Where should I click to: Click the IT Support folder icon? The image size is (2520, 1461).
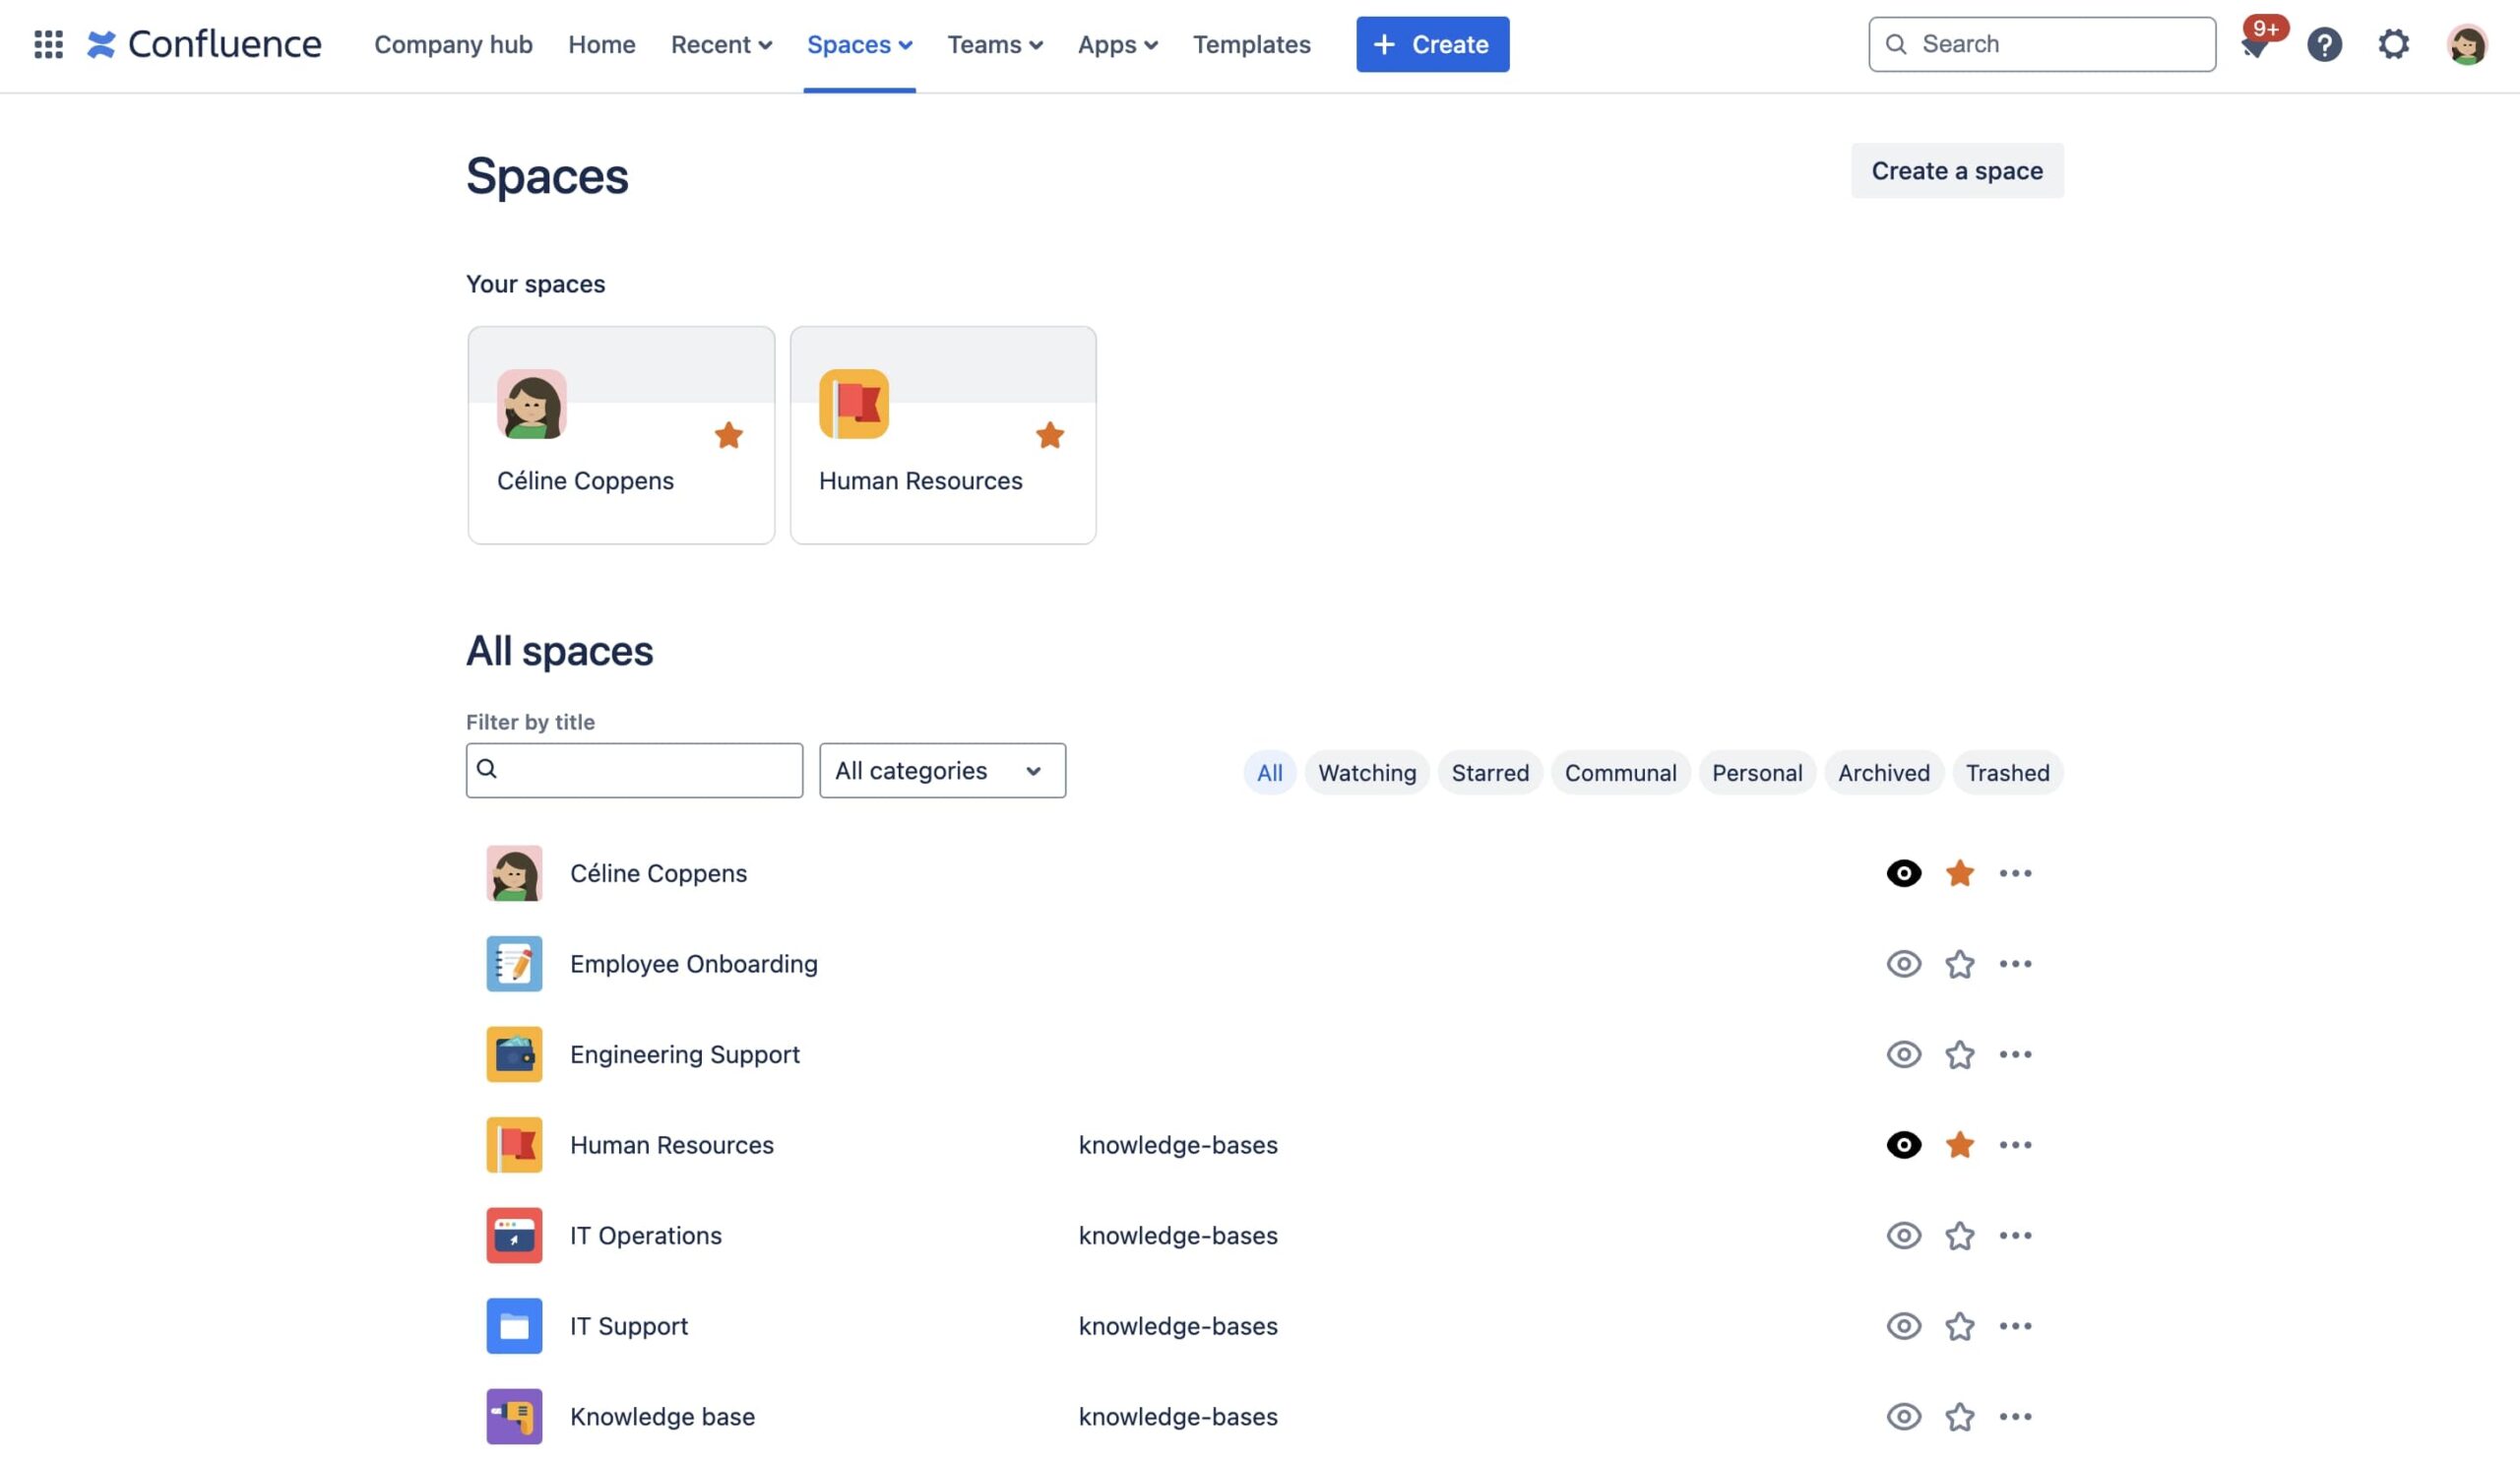point(514,1326)
